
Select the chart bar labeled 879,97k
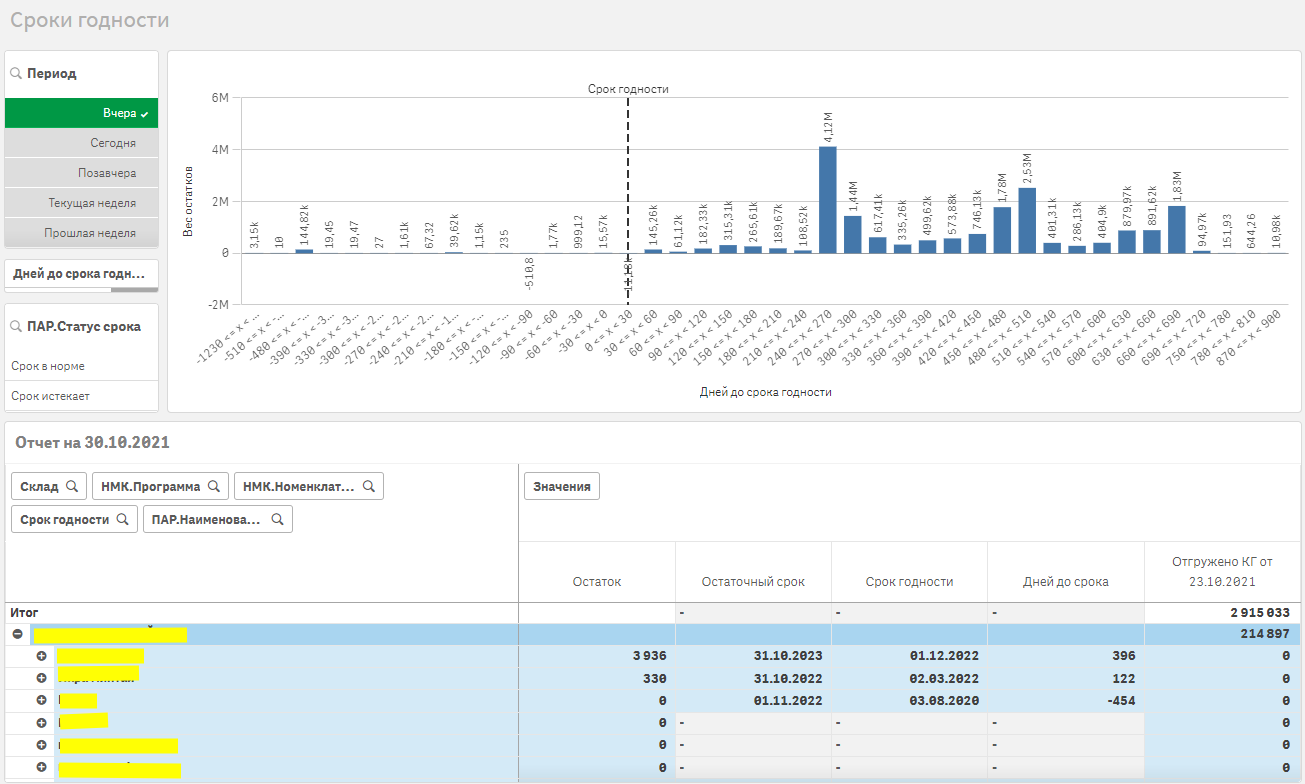click(x=1127, y=242)
